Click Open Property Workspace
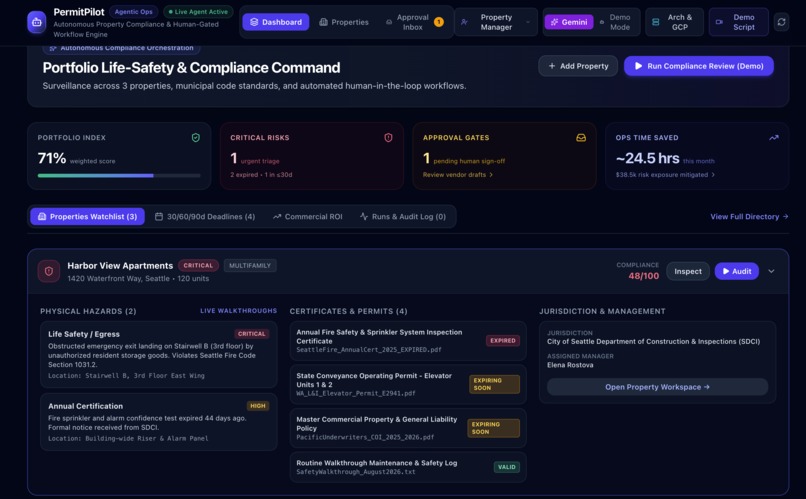The width and height of the screenshot is (806, 499). tap(657, 387)
